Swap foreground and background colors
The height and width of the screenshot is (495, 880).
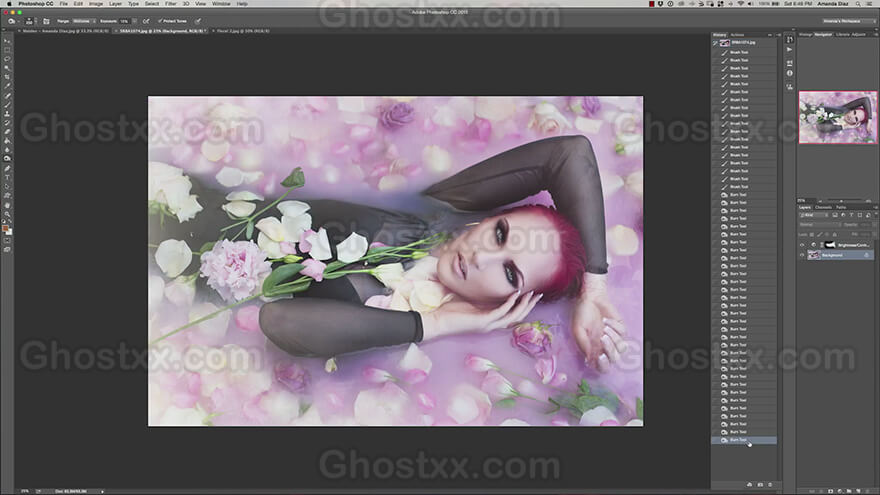click(x=10, y=222)
